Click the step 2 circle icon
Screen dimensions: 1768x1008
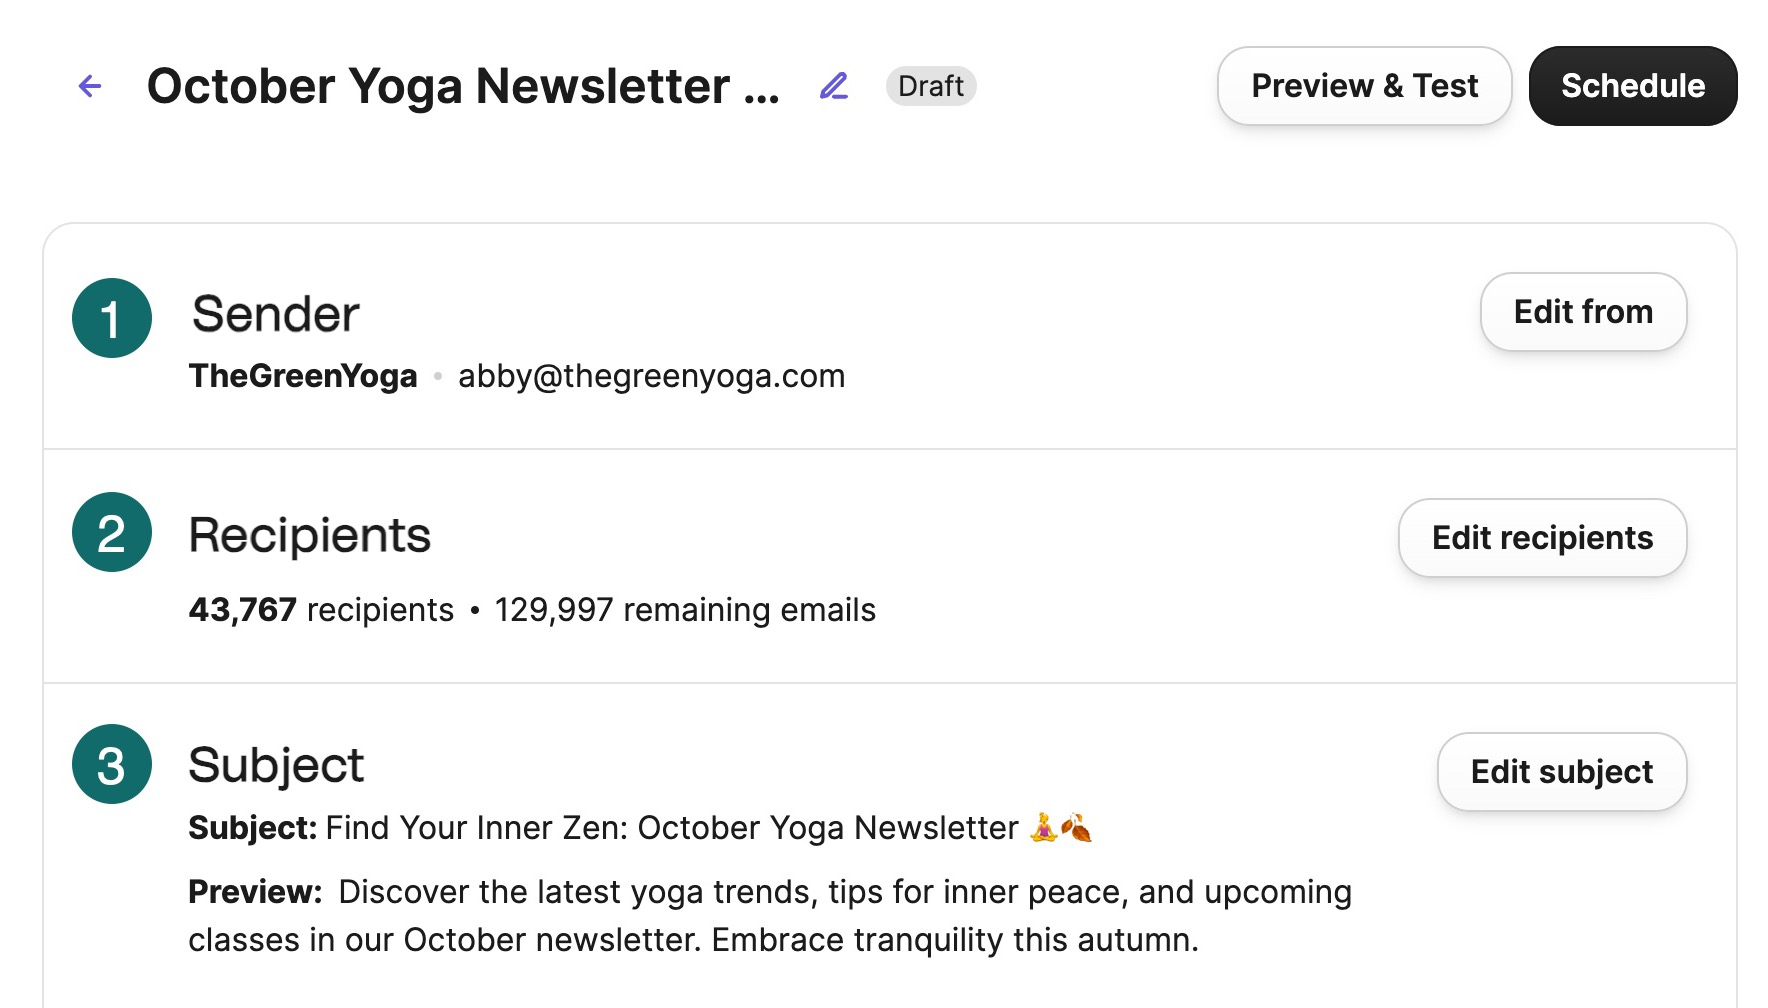click(x=112, y=532)
